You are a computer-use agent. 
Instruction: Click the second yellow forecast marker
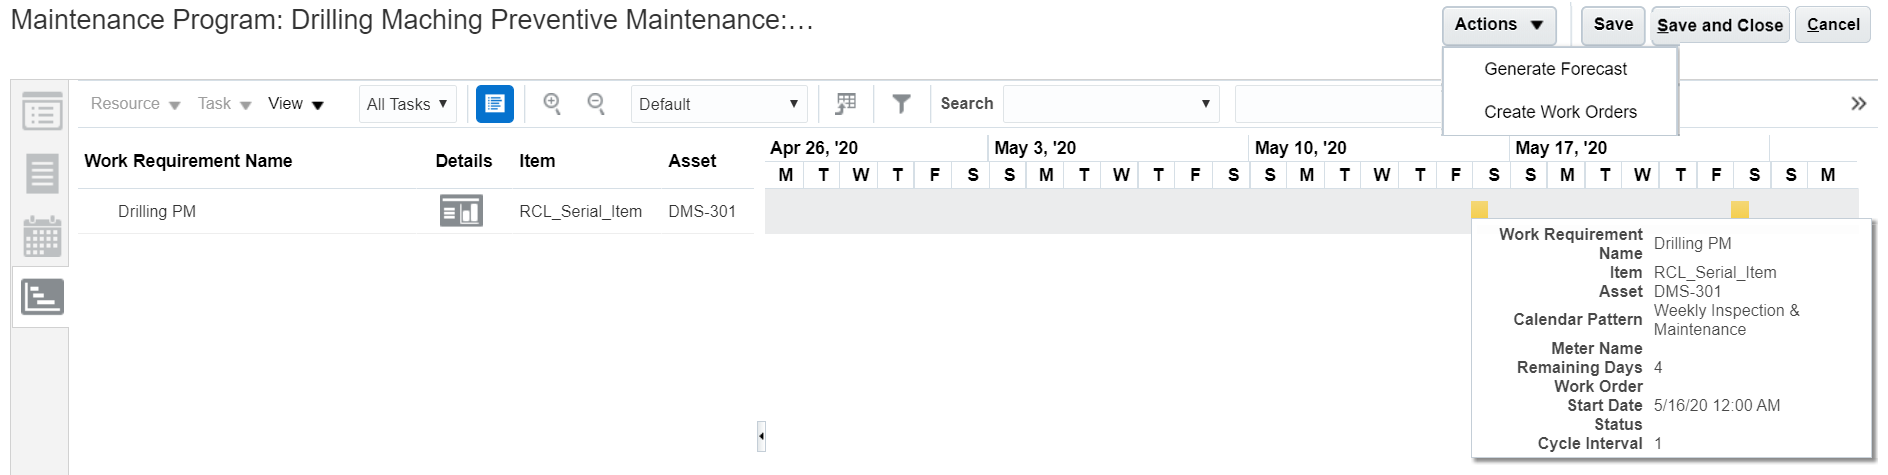(1740, 209)
